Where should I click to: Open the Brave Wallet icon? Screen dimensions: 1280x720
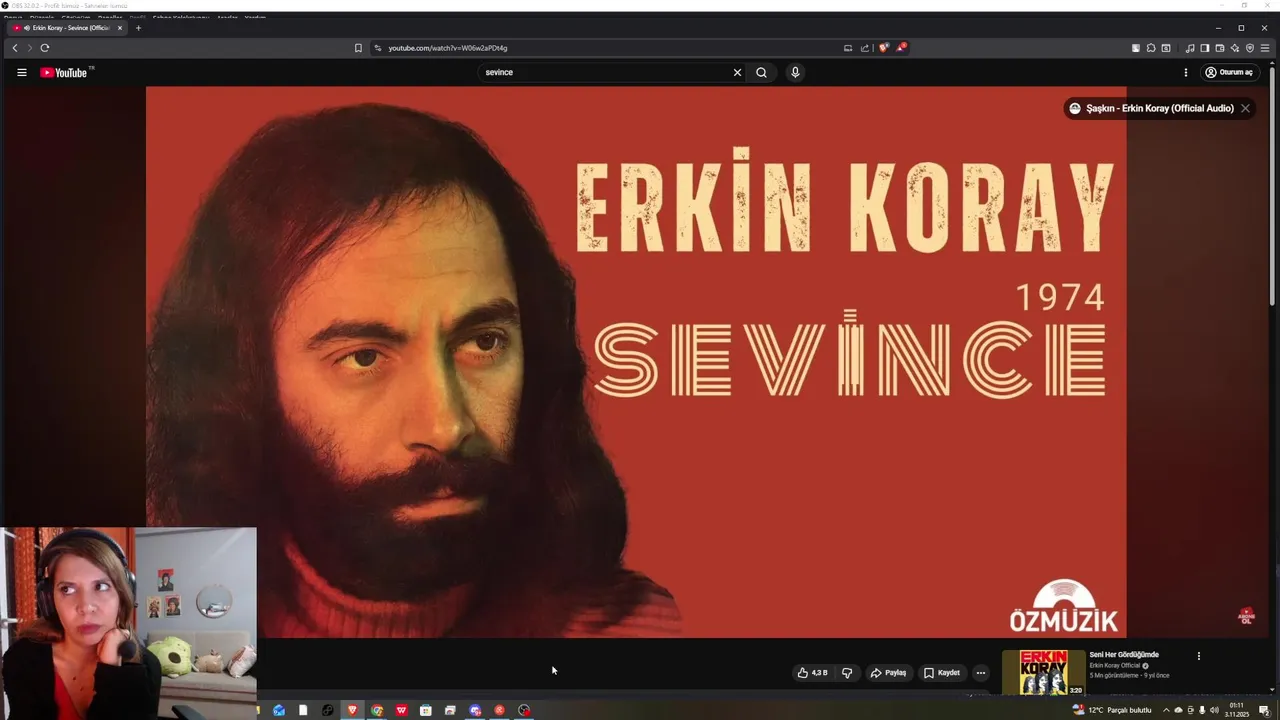click(x=1220, y=48)
